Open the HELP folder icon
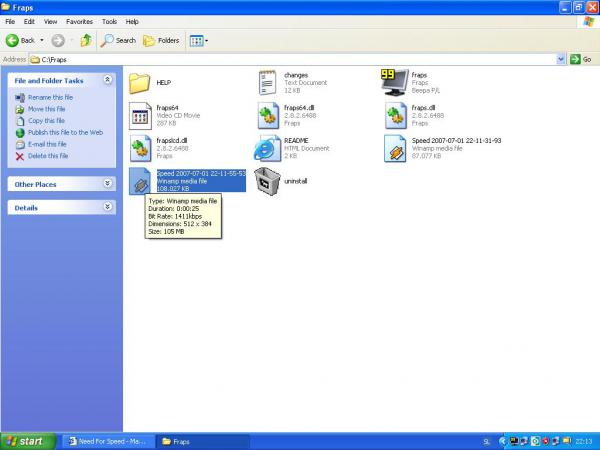Screen dimensions: 600x450 (x=139, y=82)
